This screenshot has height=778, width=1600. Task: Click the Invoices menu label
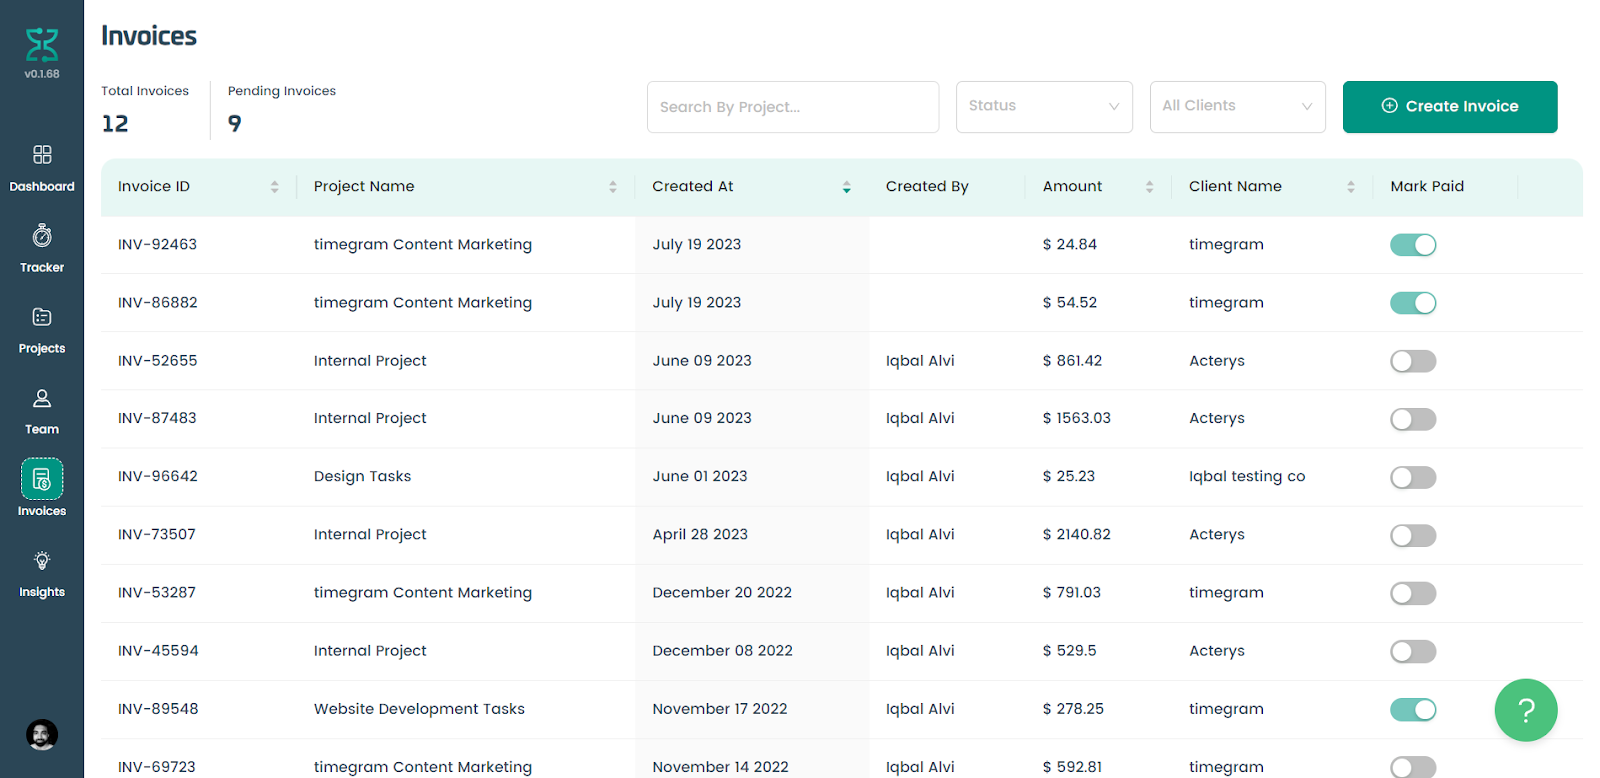click(42, 511)
